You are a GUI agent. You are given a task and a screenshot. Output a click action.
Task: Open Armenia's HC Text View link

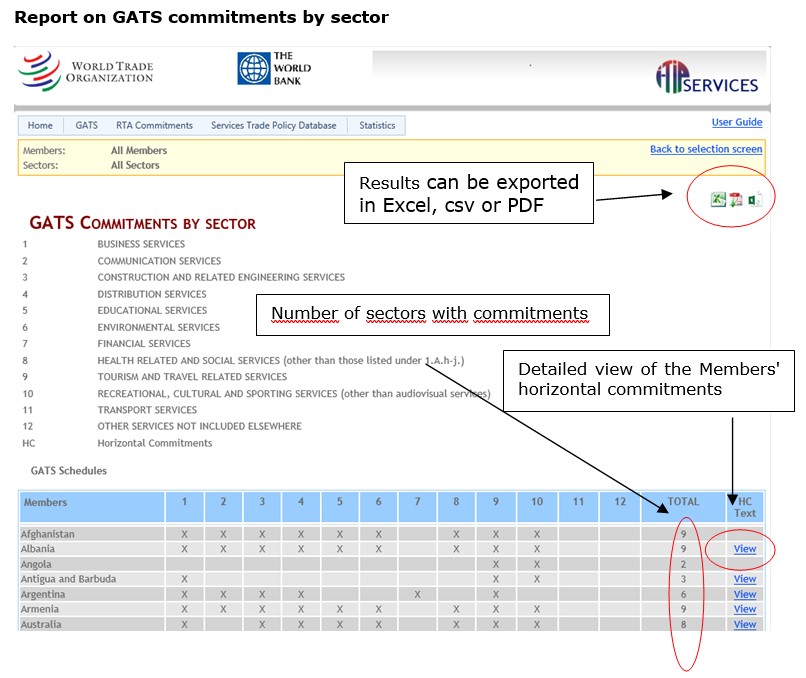click(745, 610)
